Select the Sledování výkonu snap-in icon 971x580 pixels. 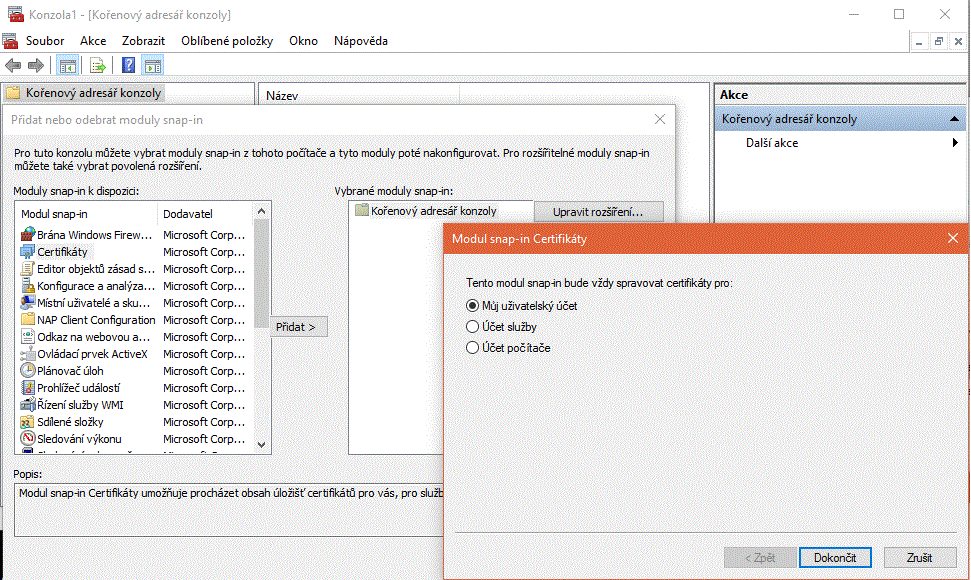point(28,439)
